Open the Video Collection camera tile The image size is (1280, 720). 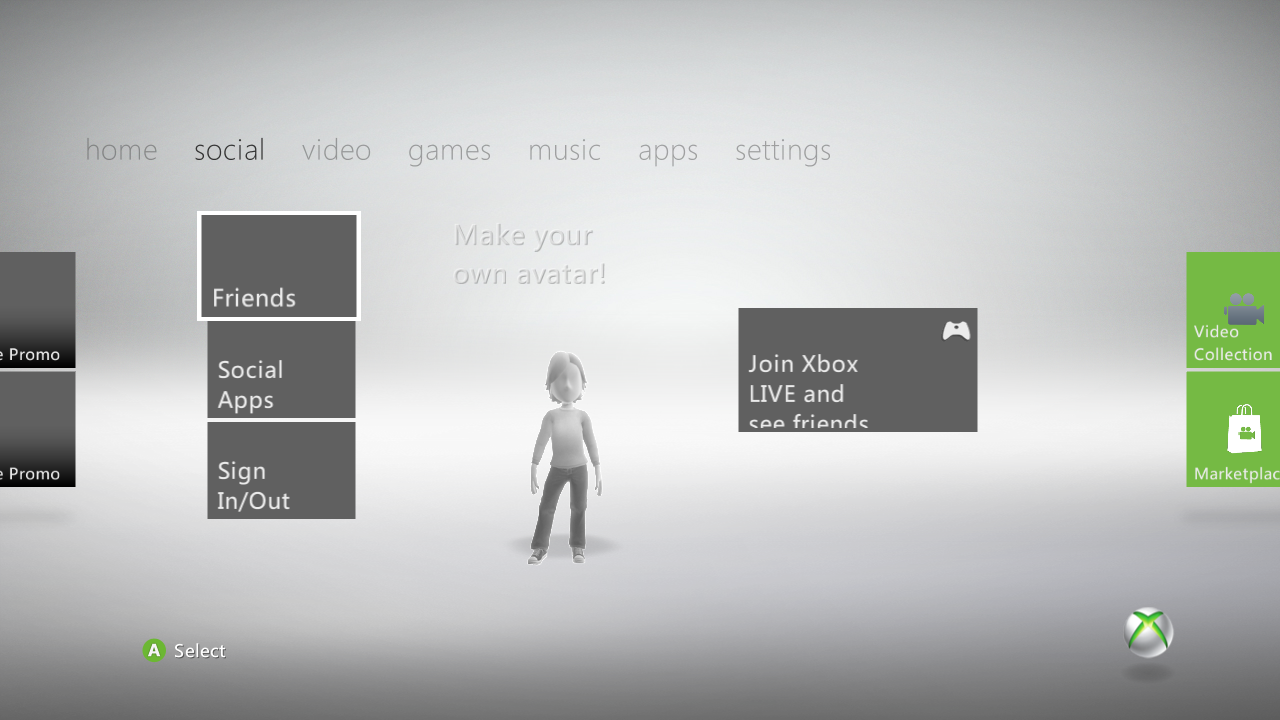coord(1233,310)
